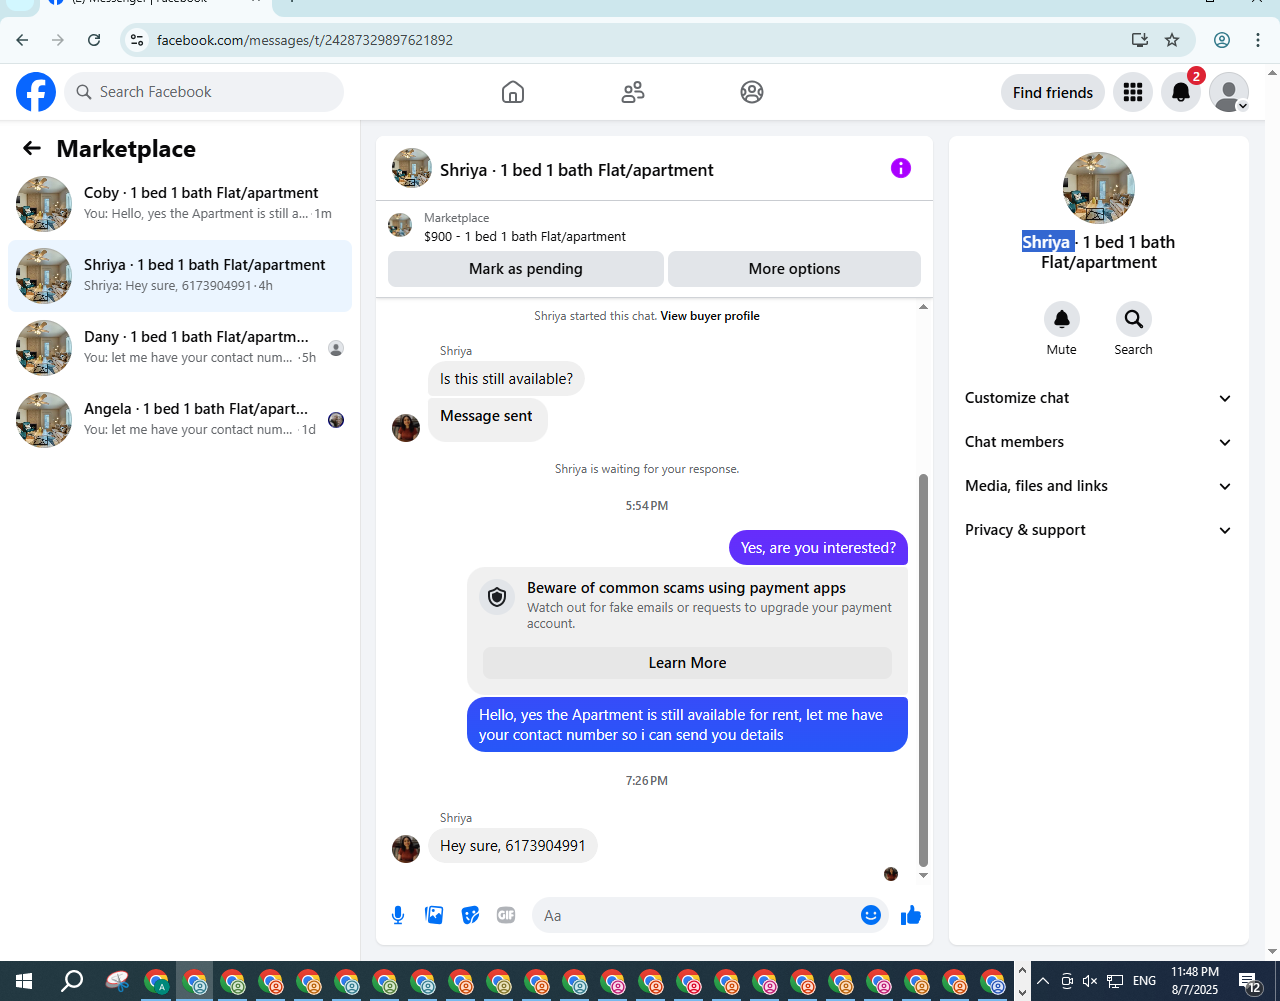1280x1001 pixels.
Task: Send a voice clip with microphone icon
Action: point(398,915)
